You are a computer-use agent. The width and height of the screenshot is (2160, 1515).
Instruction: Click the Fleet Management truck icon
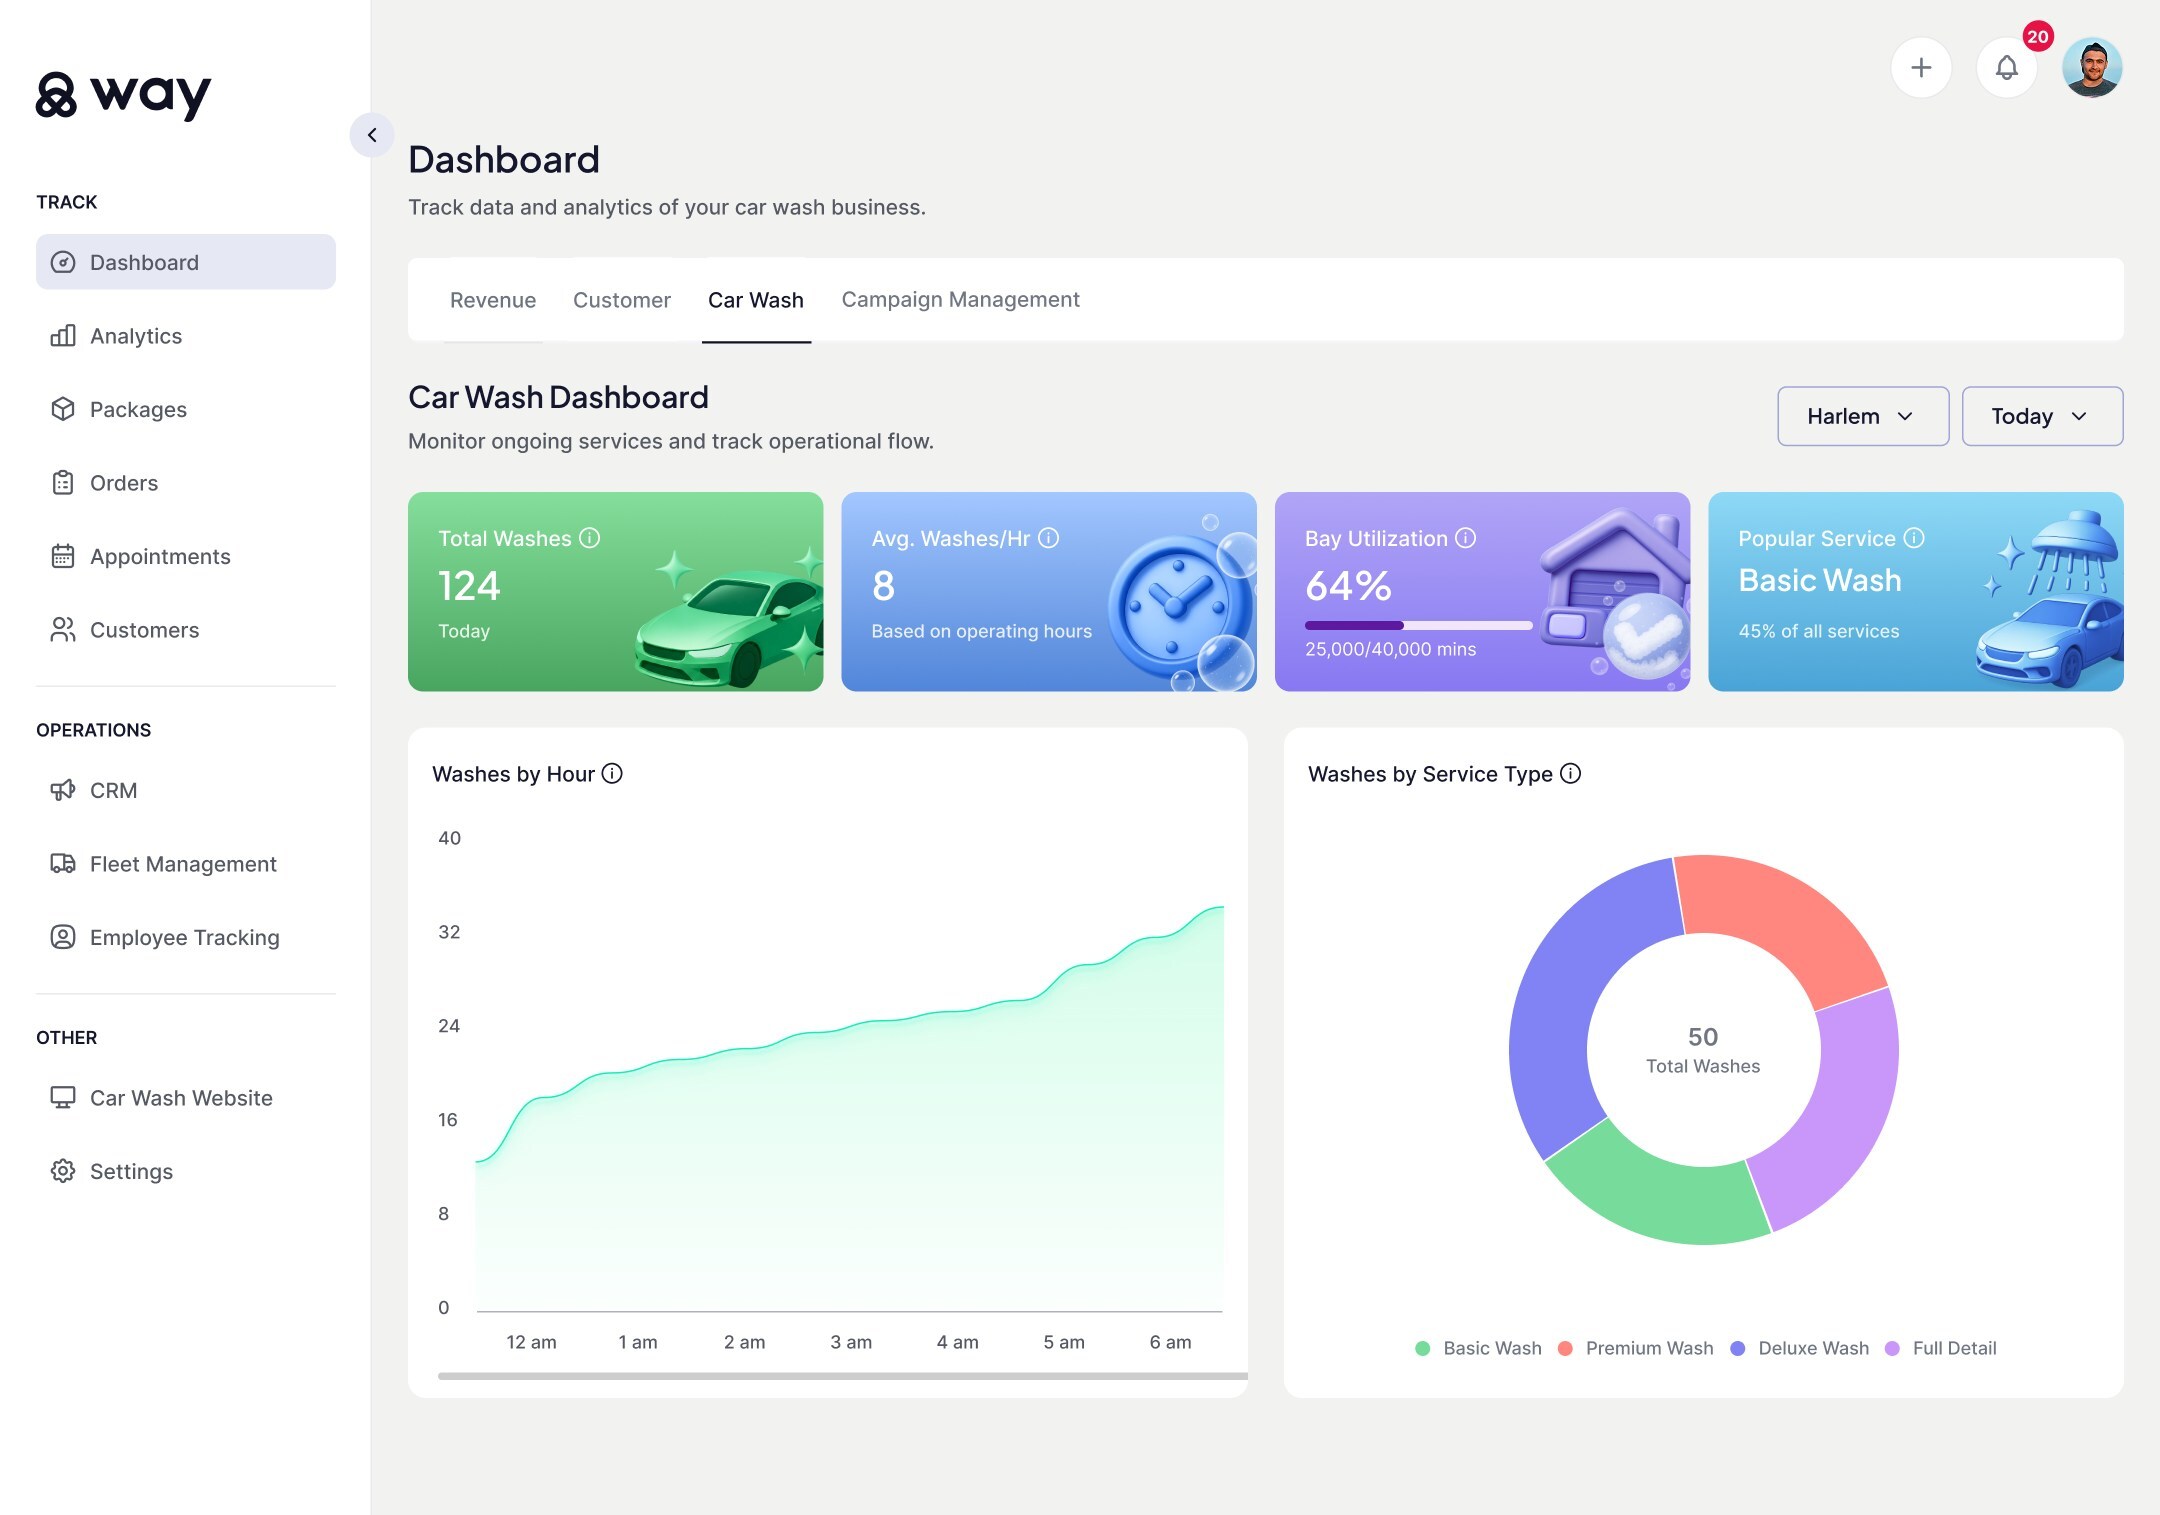tap(63, 863)
